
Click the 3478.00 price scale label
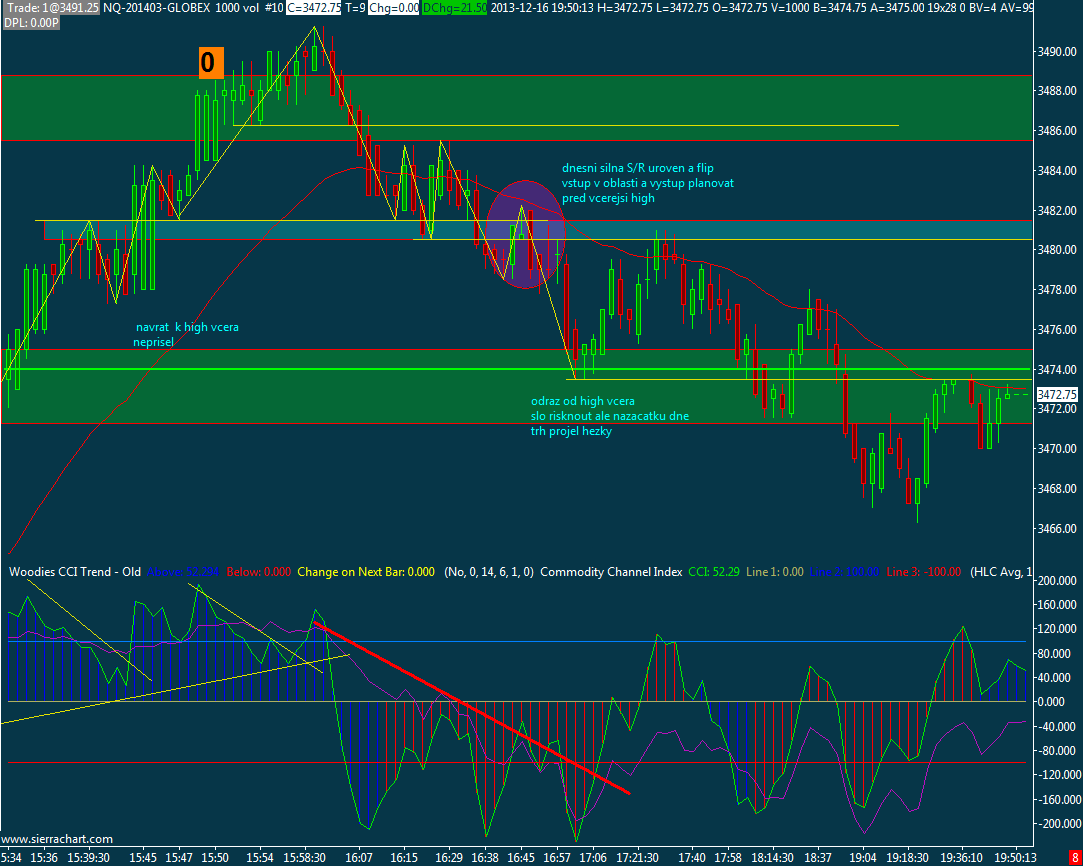(x=1057, y=289)
